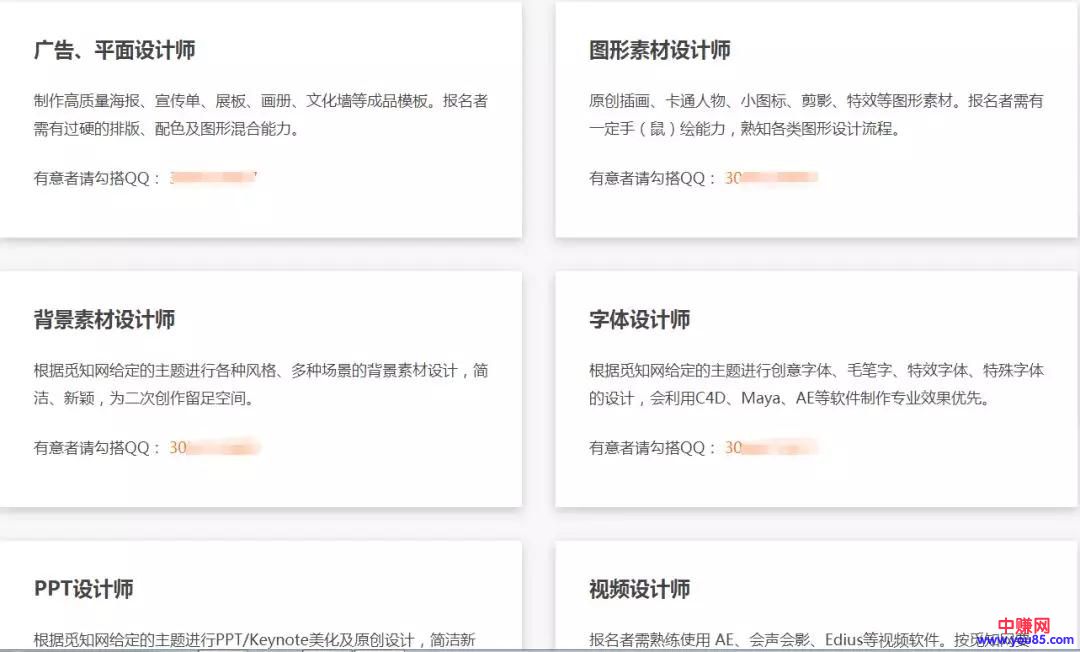Click the 字体设计师 description mentioning C4D, Maya
Image resolution: width=1080 pixels, height=652 pixels.
pos(816,384)
